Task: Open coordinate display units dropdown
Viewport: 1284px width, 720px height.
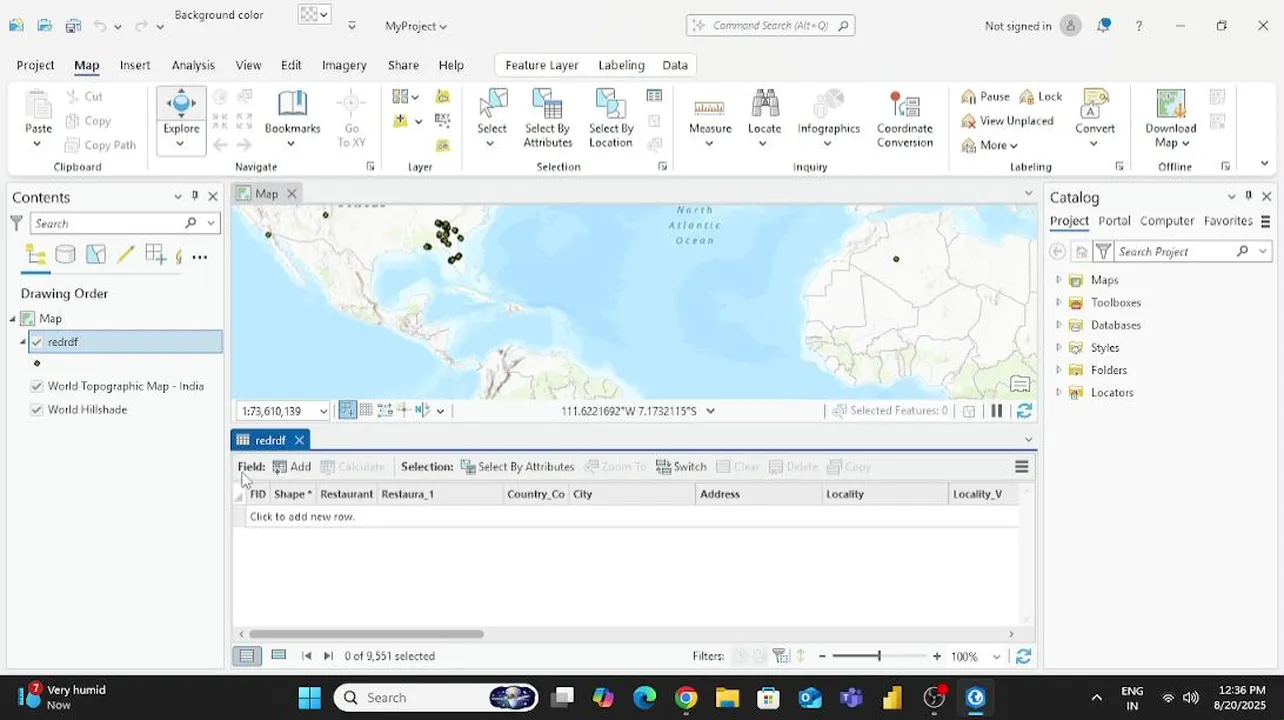Action: [x=711, y=411]
